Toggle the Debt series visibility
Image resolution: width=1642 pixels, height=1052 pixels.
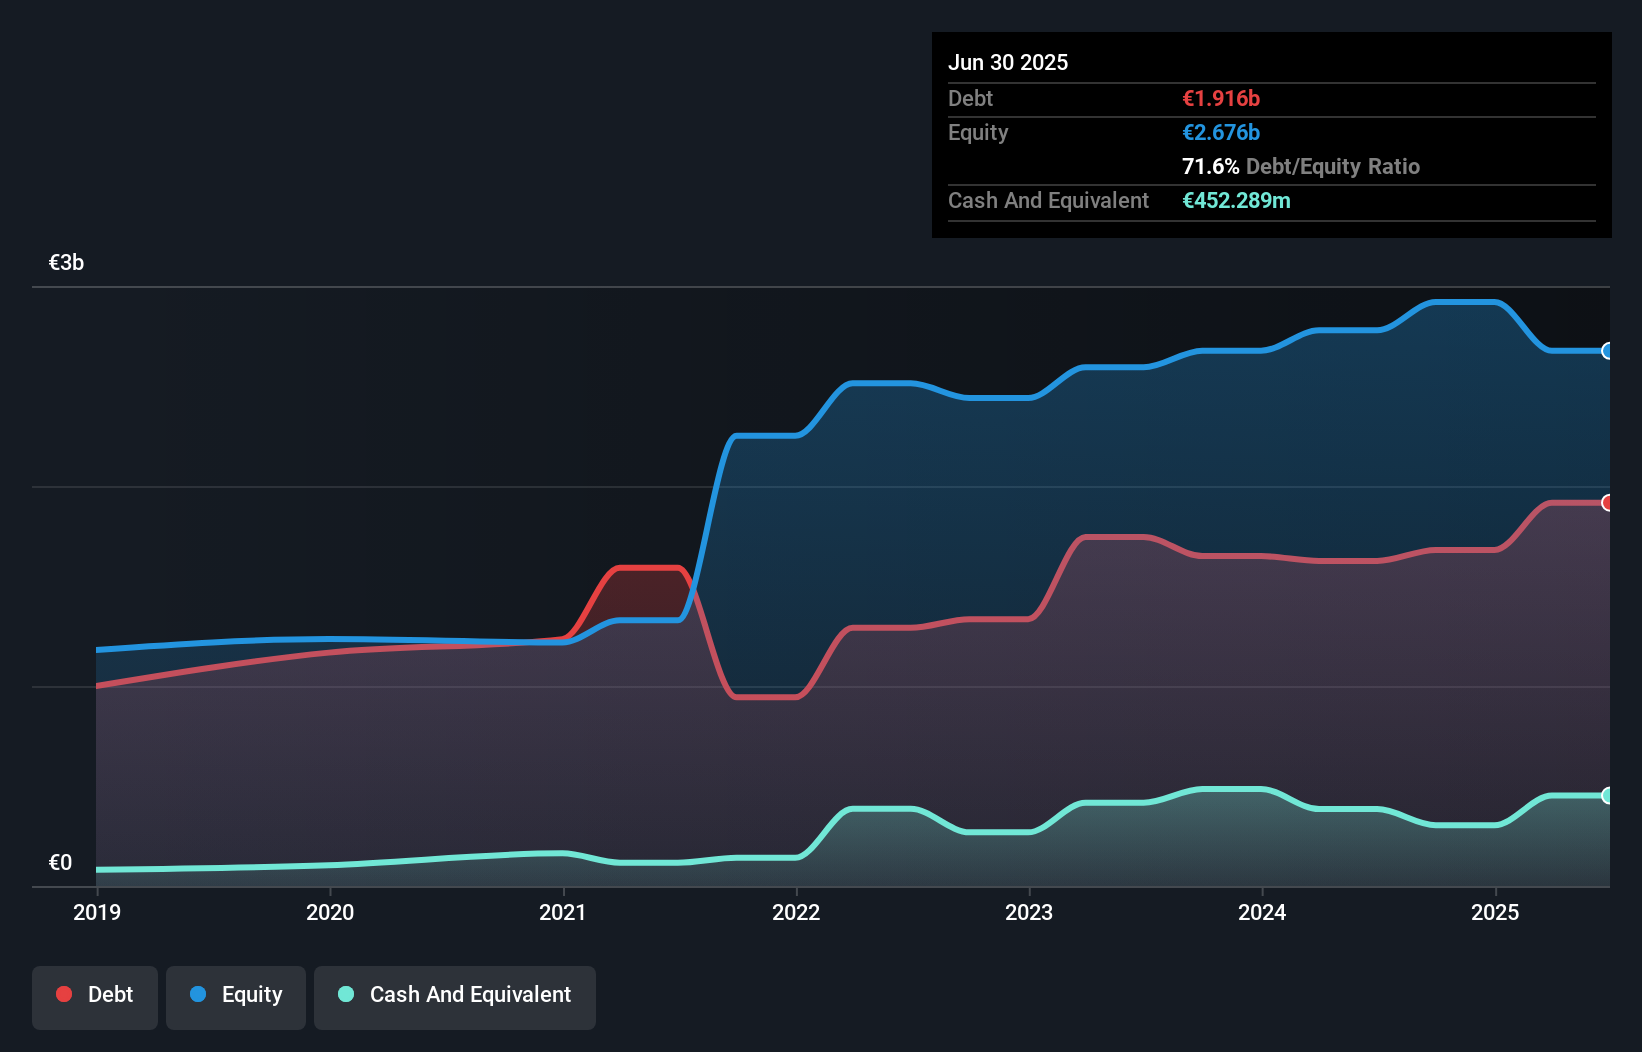point(95,996)
